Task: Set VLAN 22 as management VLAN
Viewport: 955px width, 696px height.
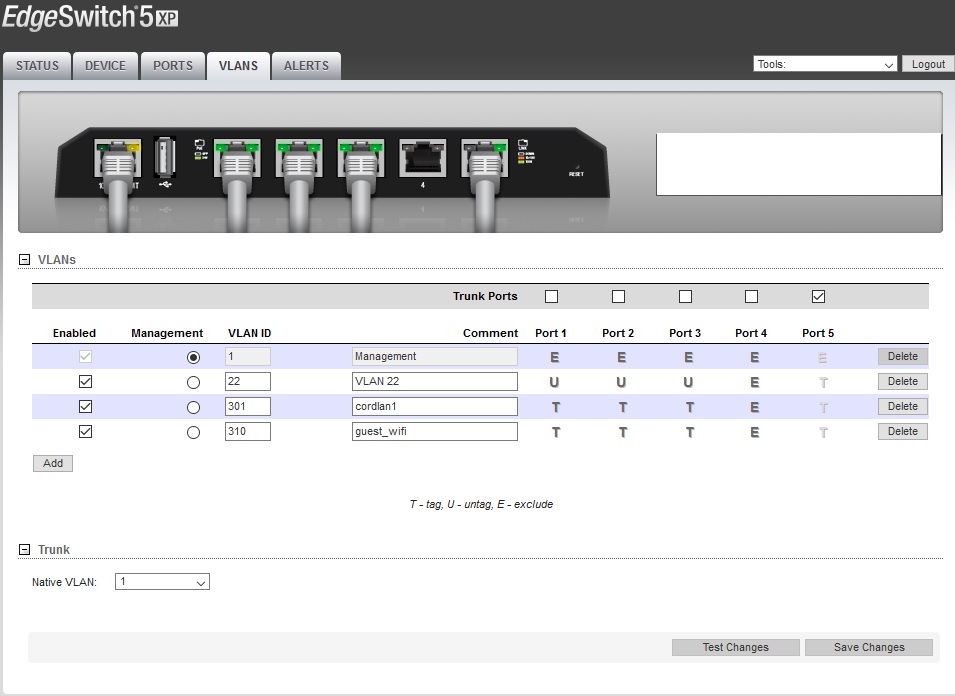Action: 193,382
